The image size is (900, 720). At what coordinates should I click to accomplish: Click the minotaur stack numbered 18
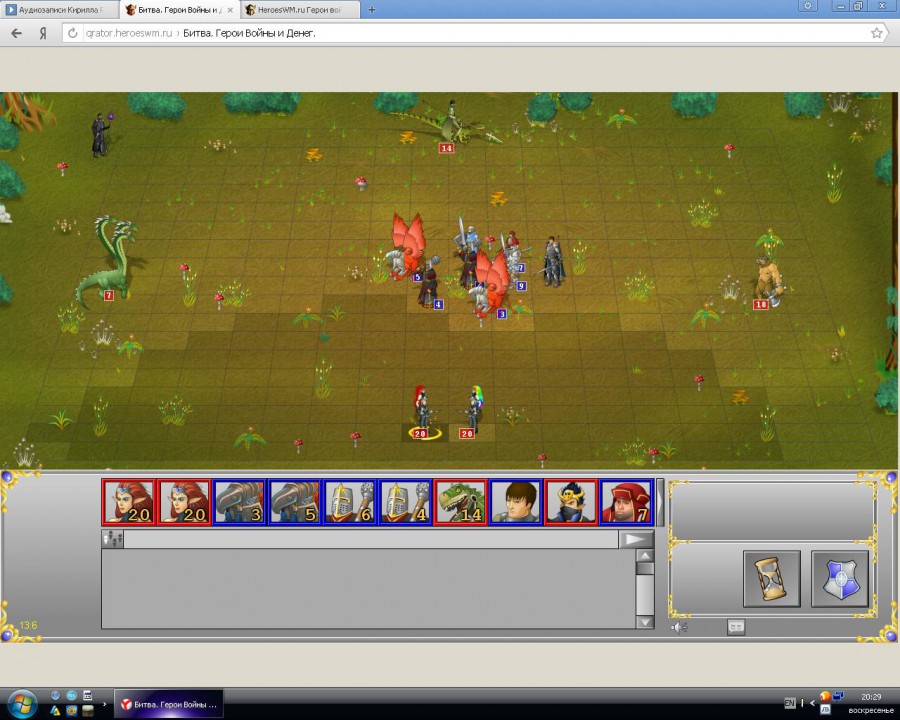[x=769, y=282]
